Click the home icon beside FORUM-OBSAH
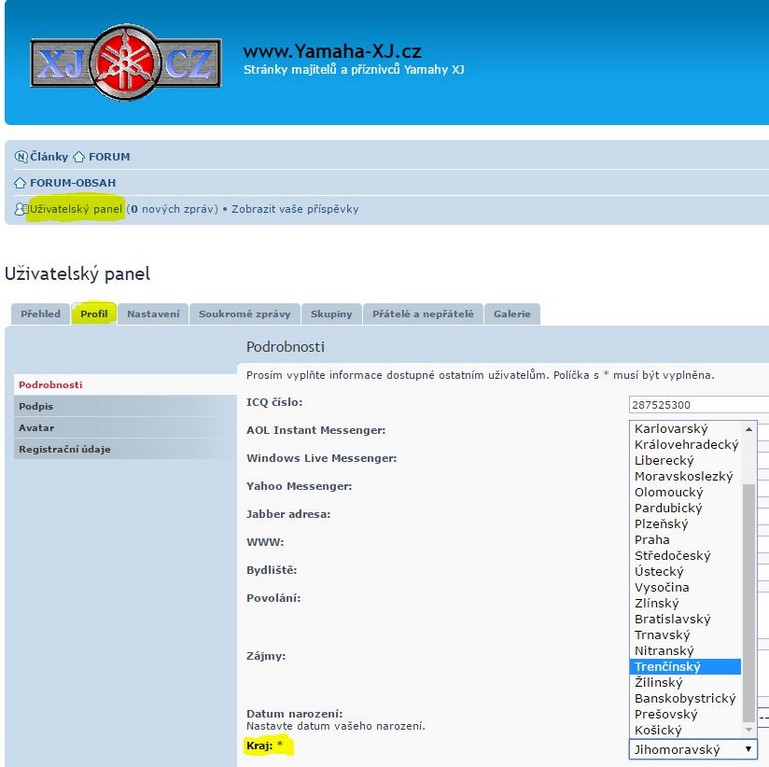 point(21,183)
